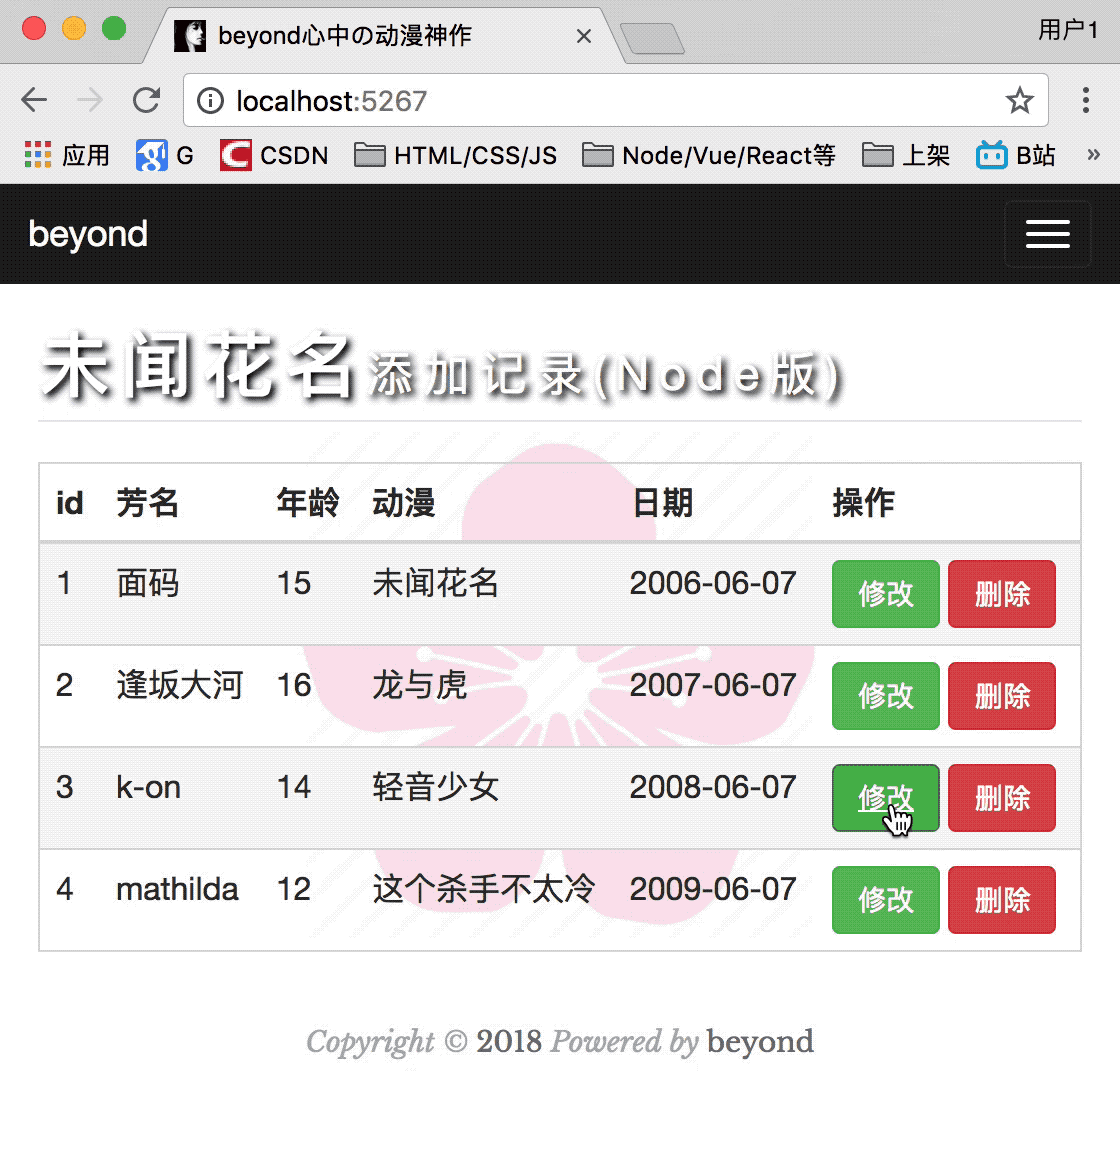Click the site info icon in address bar
The height and width of the screenshot is (1160, 1120).
tap(211, 101)
